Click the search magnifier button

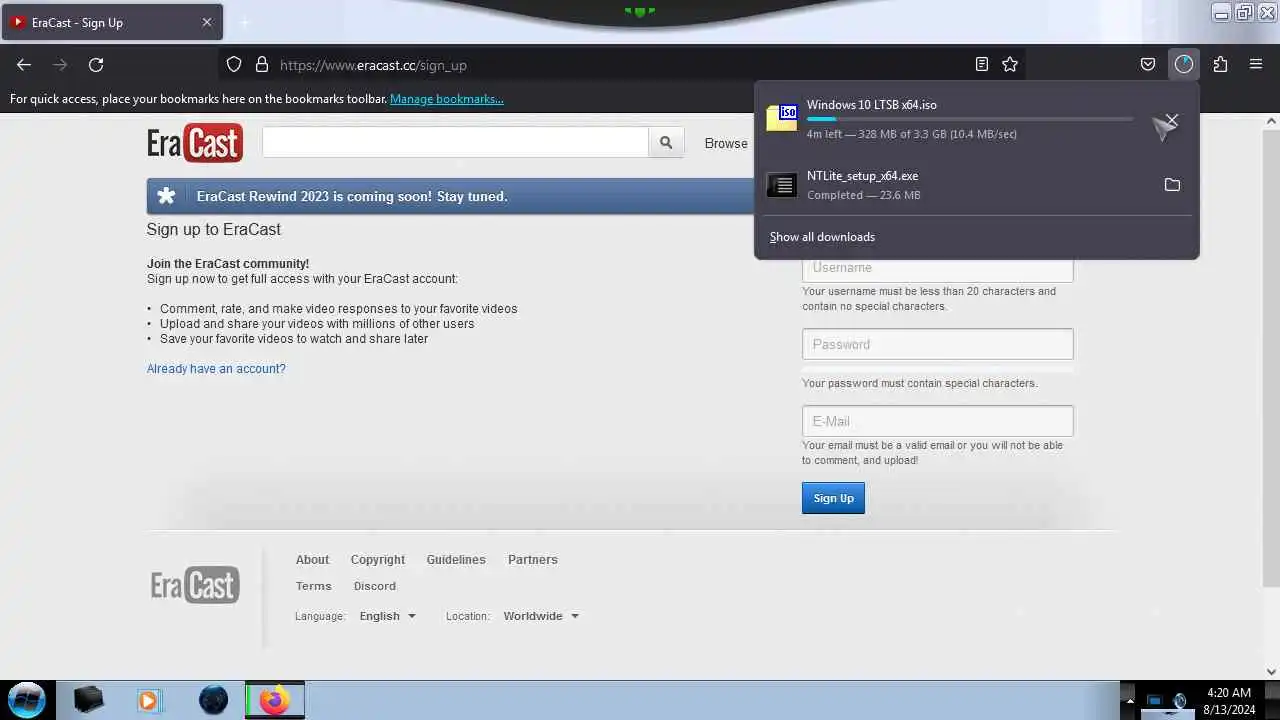[666, 143]
